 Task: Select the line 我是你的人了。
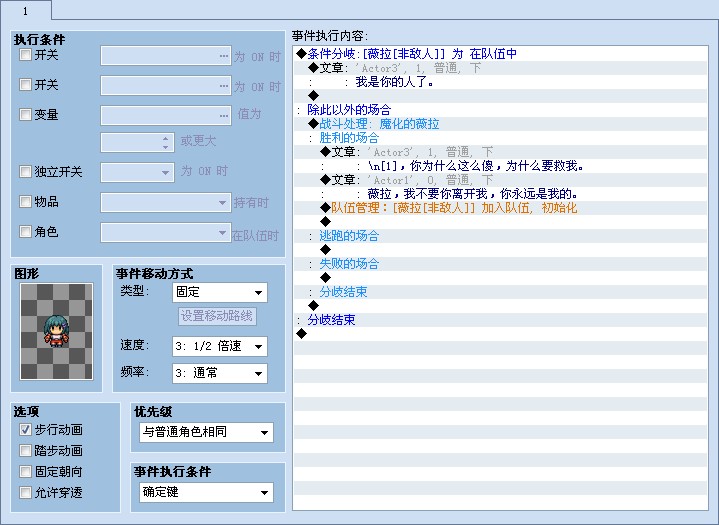[500, 82]
